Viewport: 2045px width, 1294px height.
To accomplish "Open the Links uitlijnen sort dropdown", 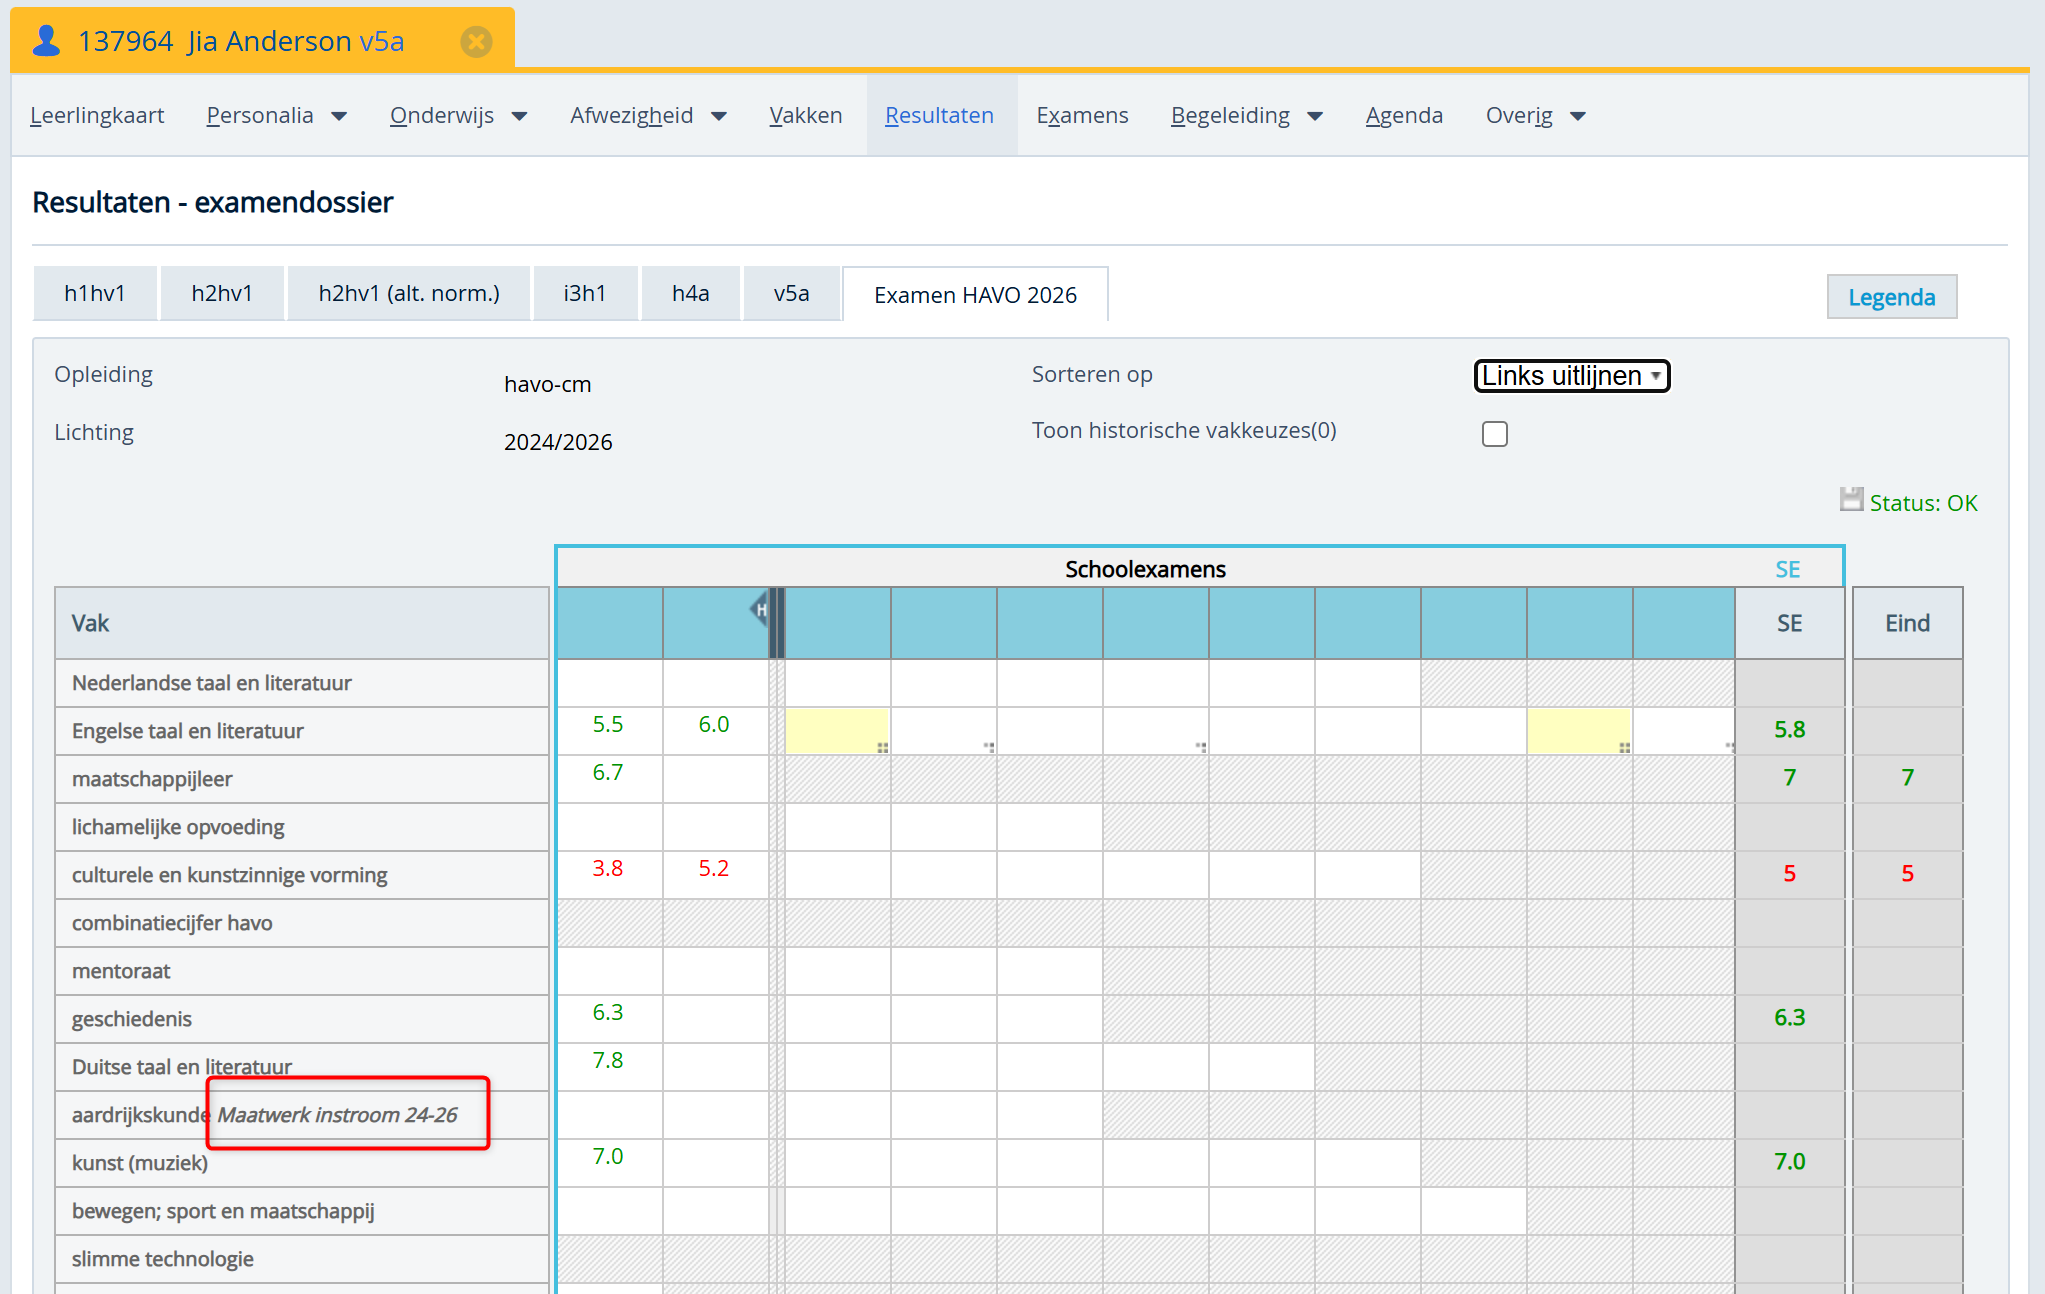I will 1571,376.
